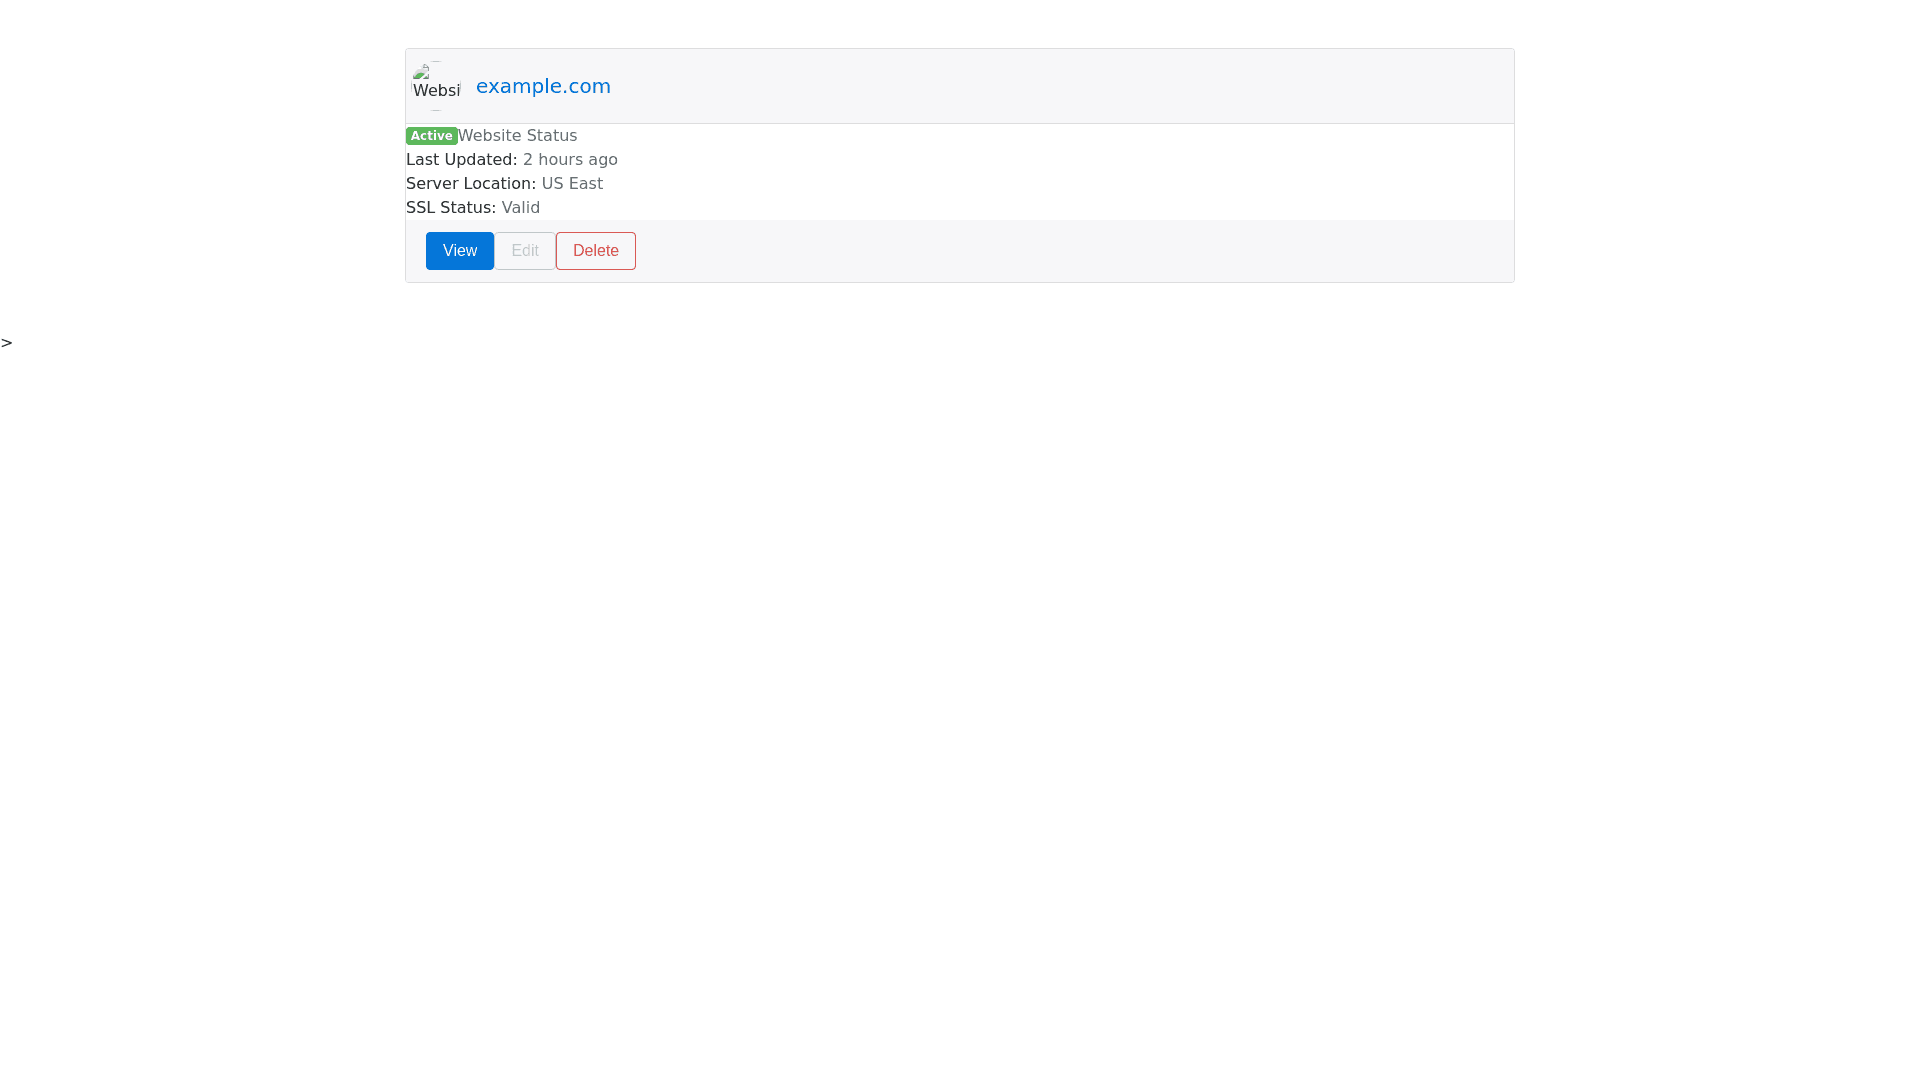Click the Website Status text

click(518, 136)
